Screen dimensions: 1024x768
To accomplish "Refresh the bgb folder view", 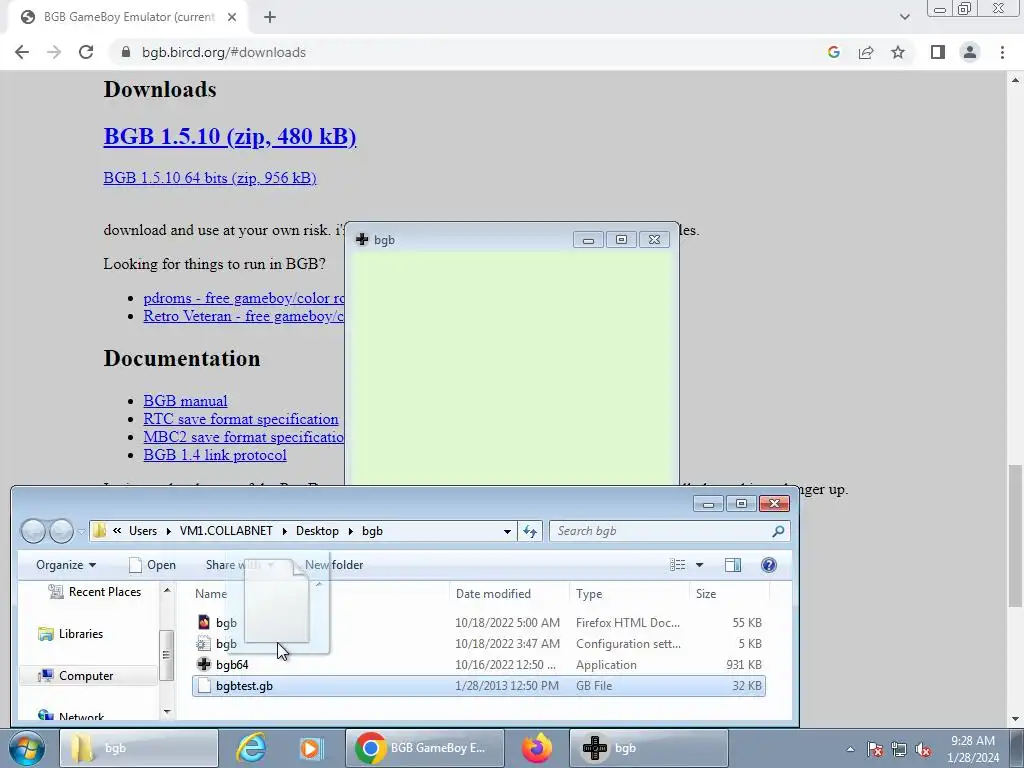I will (530, 532).
